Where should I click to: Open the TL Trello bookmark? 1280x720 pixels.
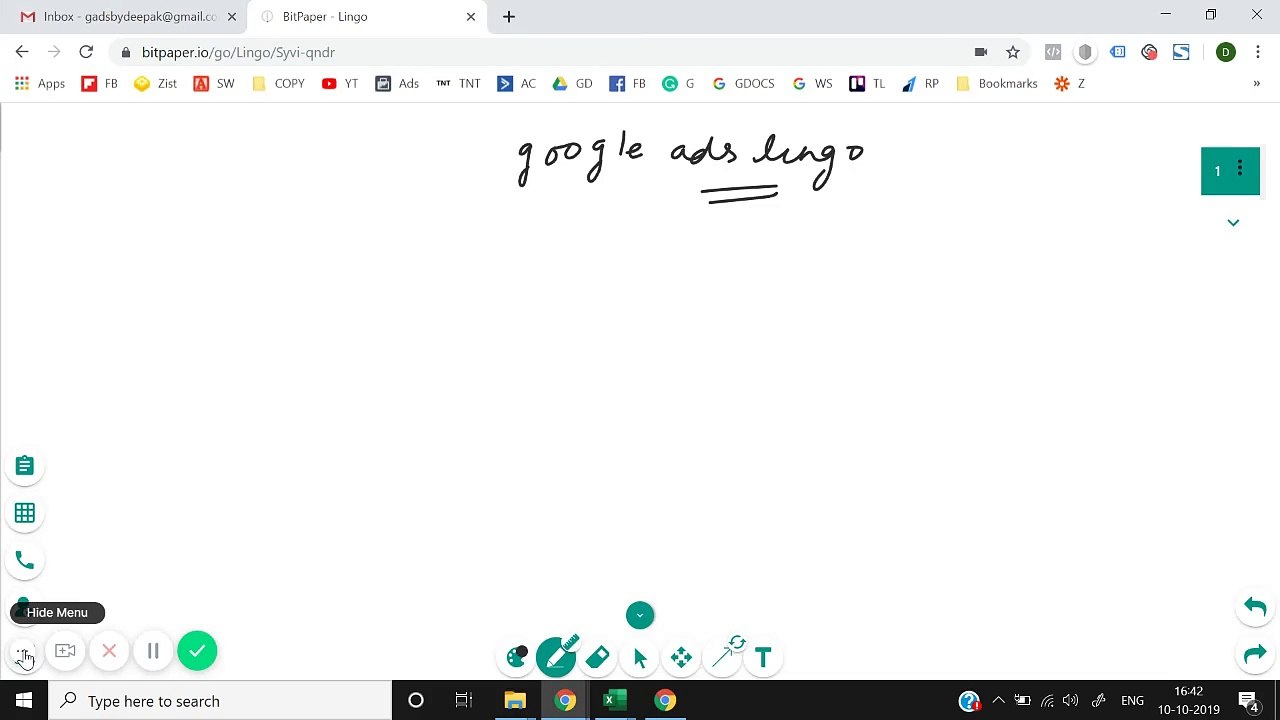click(867, 84)
